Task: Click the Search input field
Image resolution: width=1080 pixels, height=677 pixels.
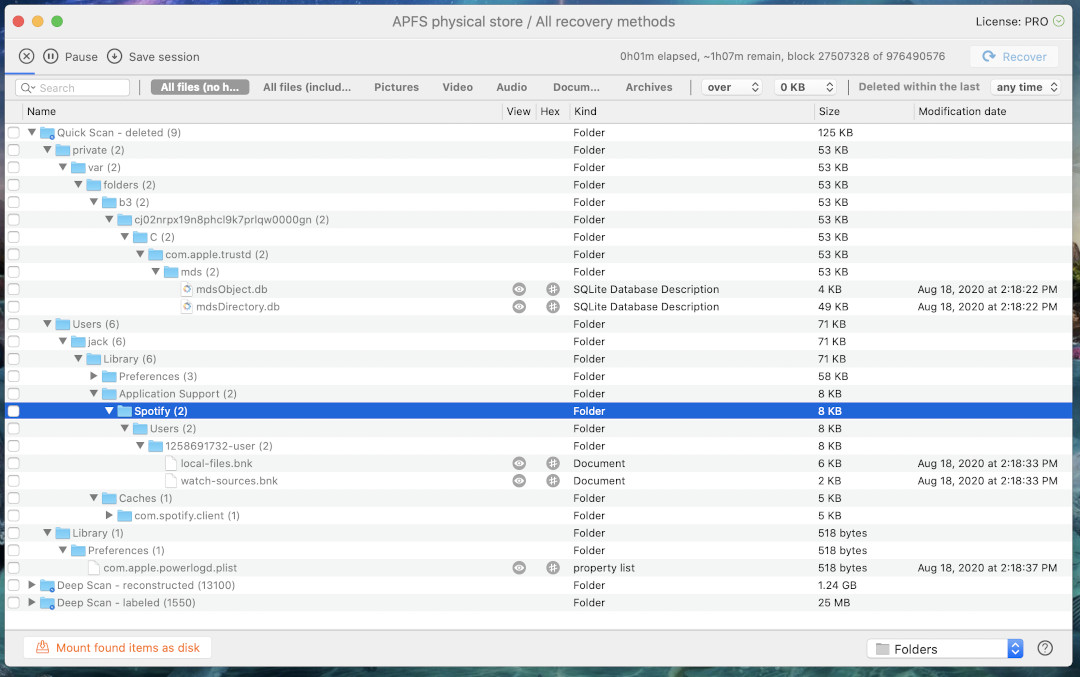Action: point(72,87)
